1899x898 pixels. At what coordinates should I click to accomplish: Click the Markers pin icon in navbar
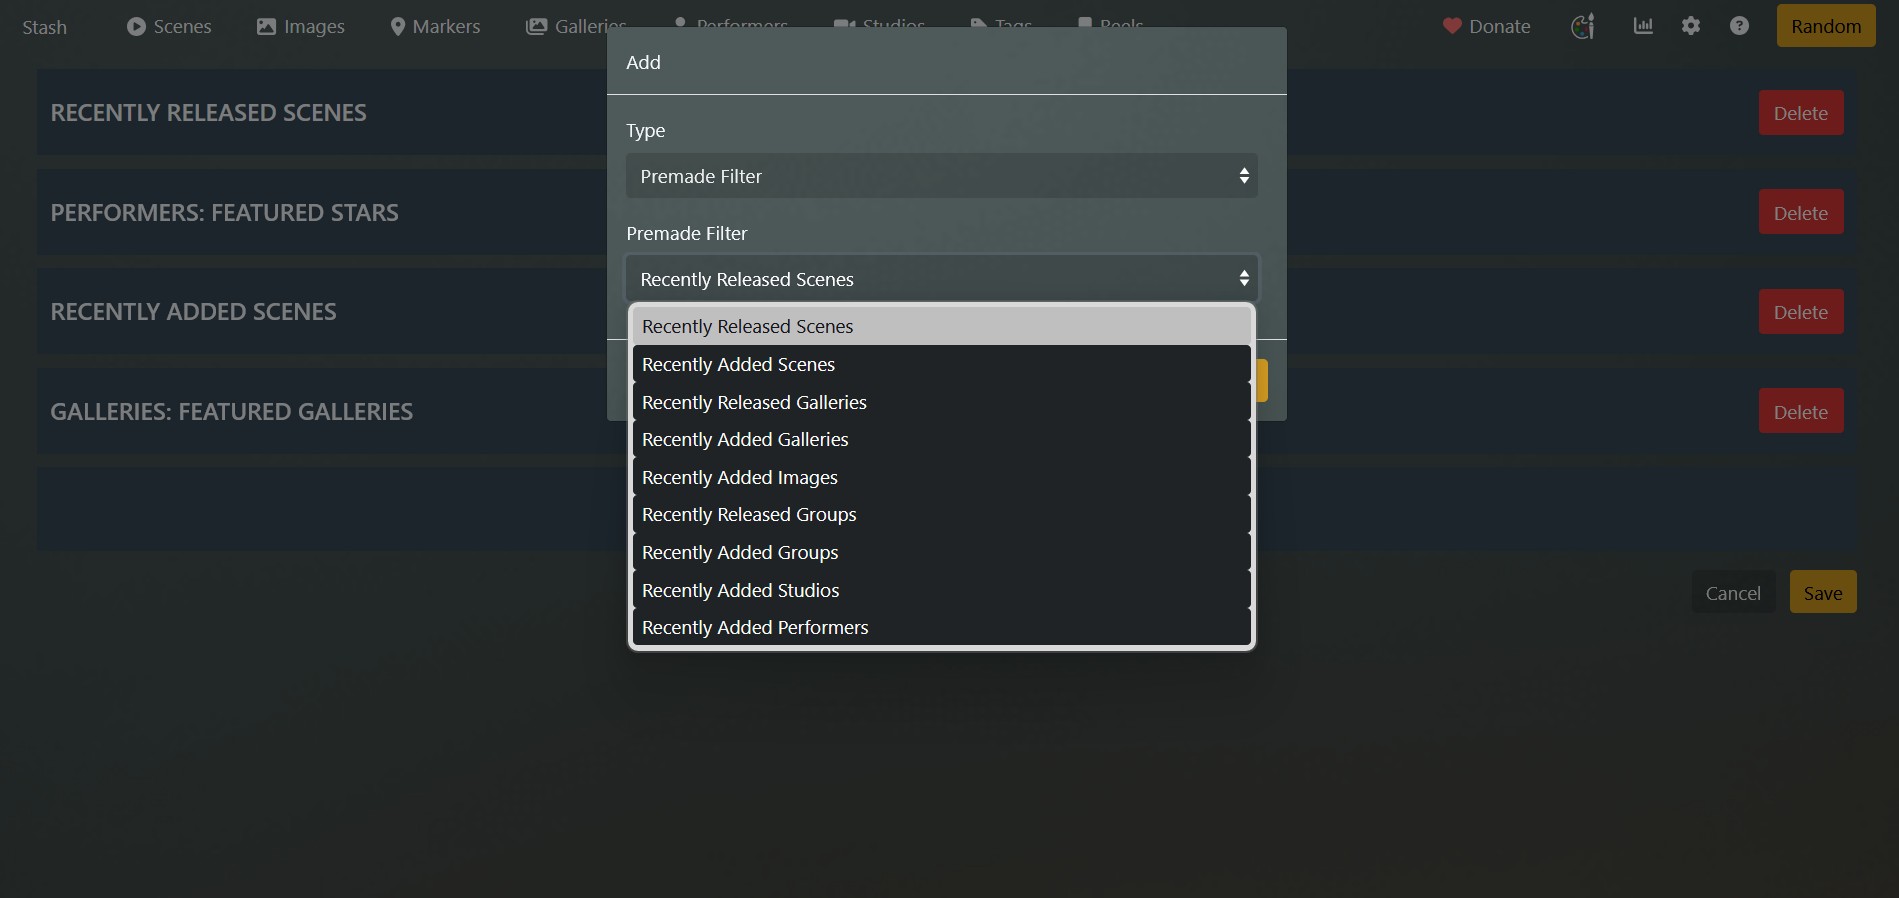(398, 27)
